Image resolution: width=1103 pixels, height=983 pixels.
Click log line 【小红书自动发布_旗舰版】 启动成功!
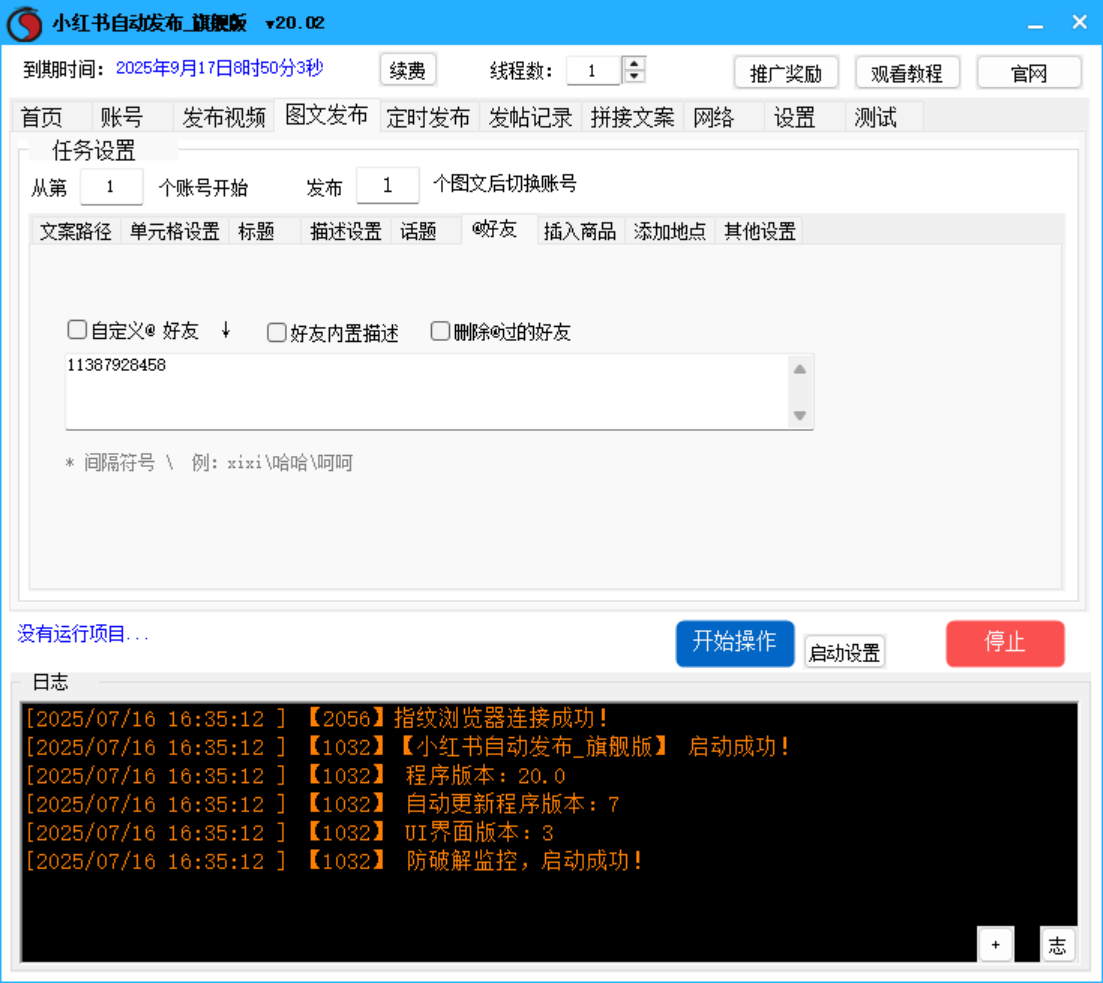click(x=409, y=746)
